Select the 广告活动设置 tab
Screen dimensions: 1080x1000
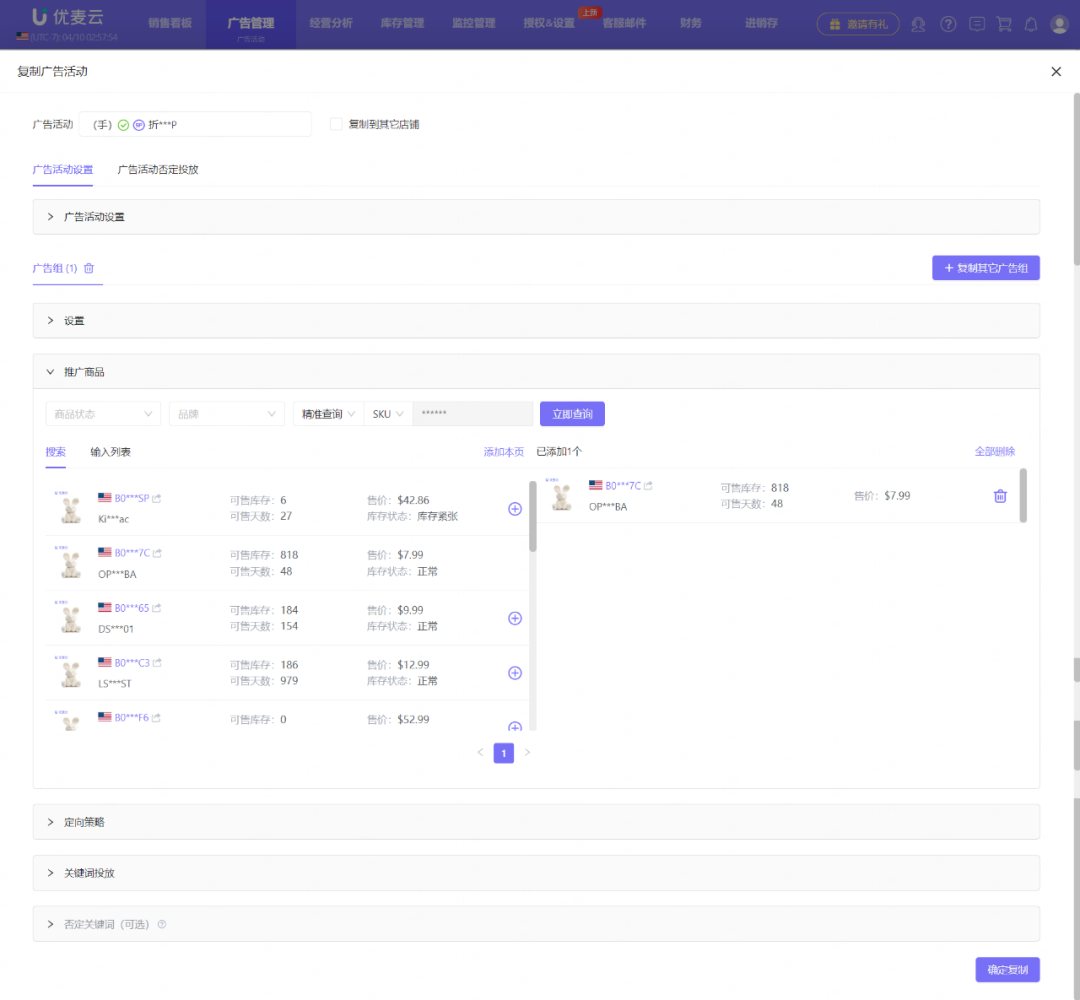coord(63,169)
